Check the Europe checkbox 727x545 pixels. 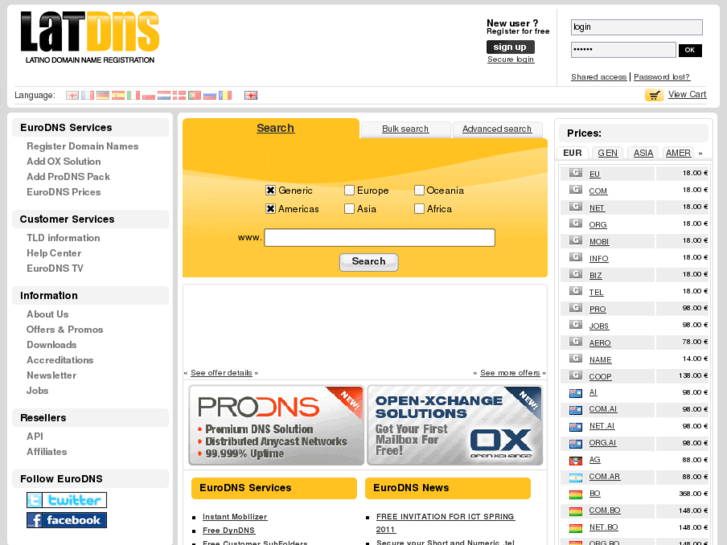pyautogui.click(x=349, y=190)
